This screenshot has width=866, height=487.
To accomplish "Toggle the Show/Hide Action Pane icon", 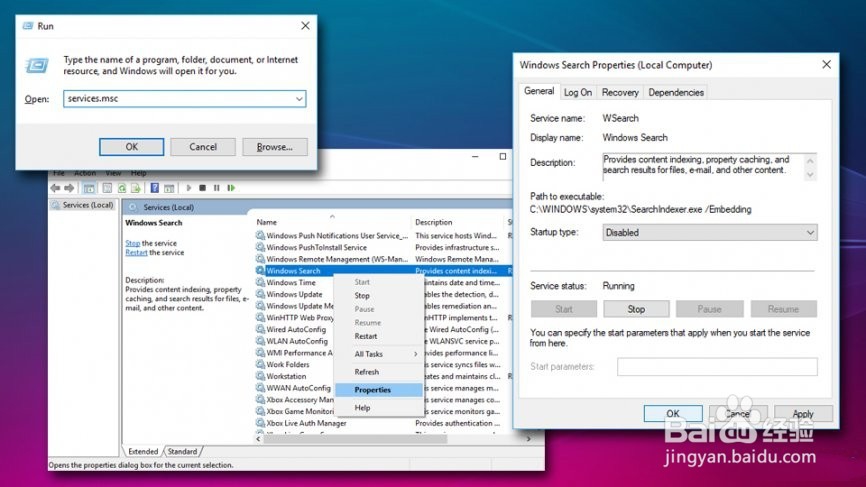I will click(169, 188).
